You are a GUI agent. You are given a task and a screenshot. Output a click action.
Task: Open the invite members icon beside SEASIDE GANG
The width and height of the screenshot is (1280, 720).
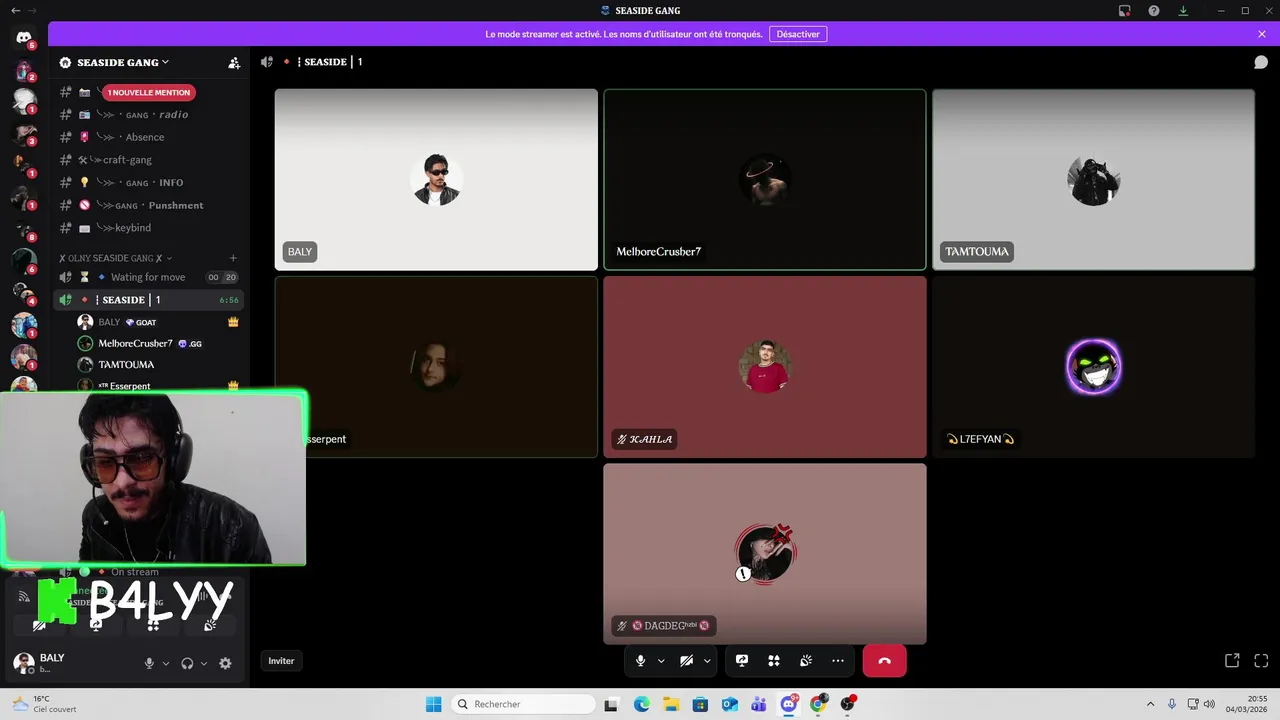pyautogui.click(x=234, y=62)
